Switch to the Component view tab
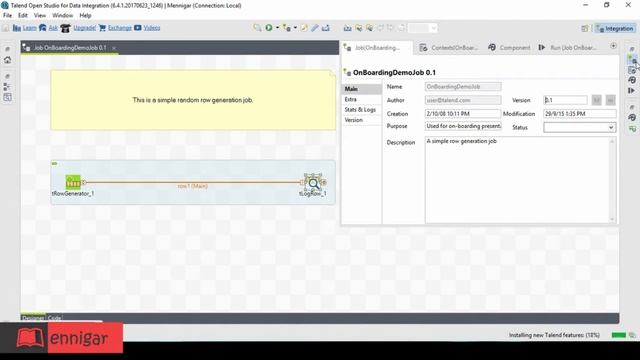The height and width of the screenshot is (360, 640). point(509,48)
